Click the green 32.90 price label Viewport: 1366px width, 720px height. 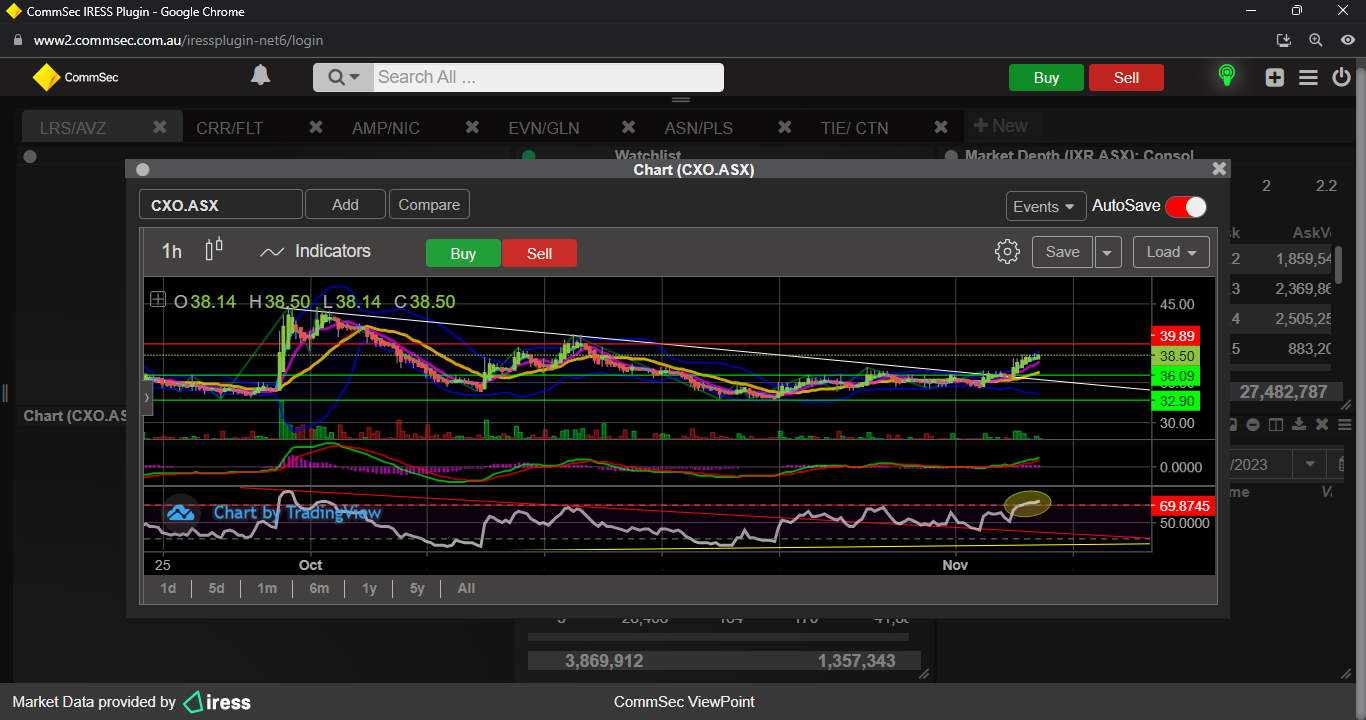pos(1176,401)
